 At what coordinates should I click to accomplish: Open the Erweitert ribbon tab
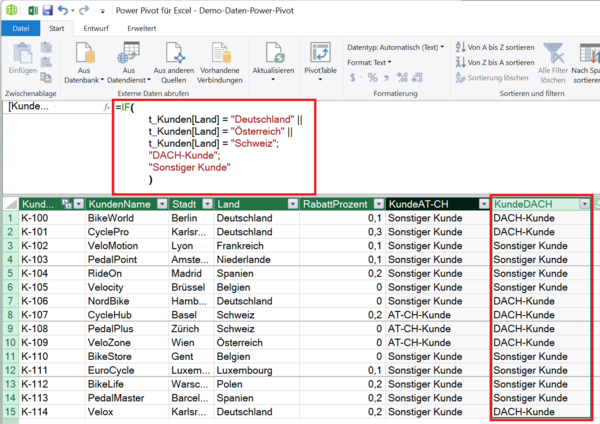pos(141,28)
